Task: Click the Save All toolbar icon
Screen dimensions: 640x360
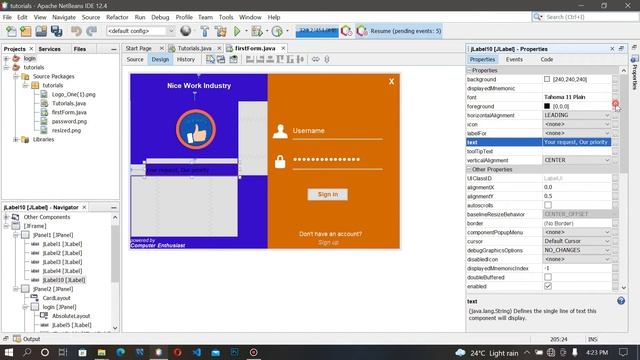Action: (x=56, y=31)
